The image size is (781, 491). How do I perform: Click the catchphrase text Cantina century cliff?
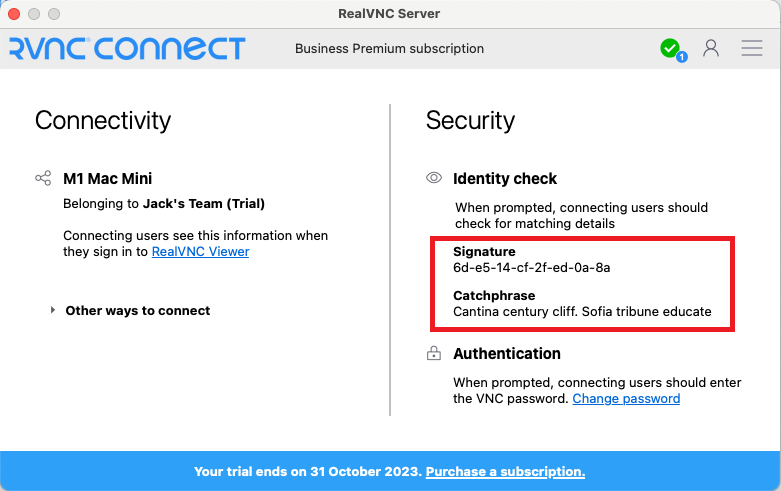(516, 311)
